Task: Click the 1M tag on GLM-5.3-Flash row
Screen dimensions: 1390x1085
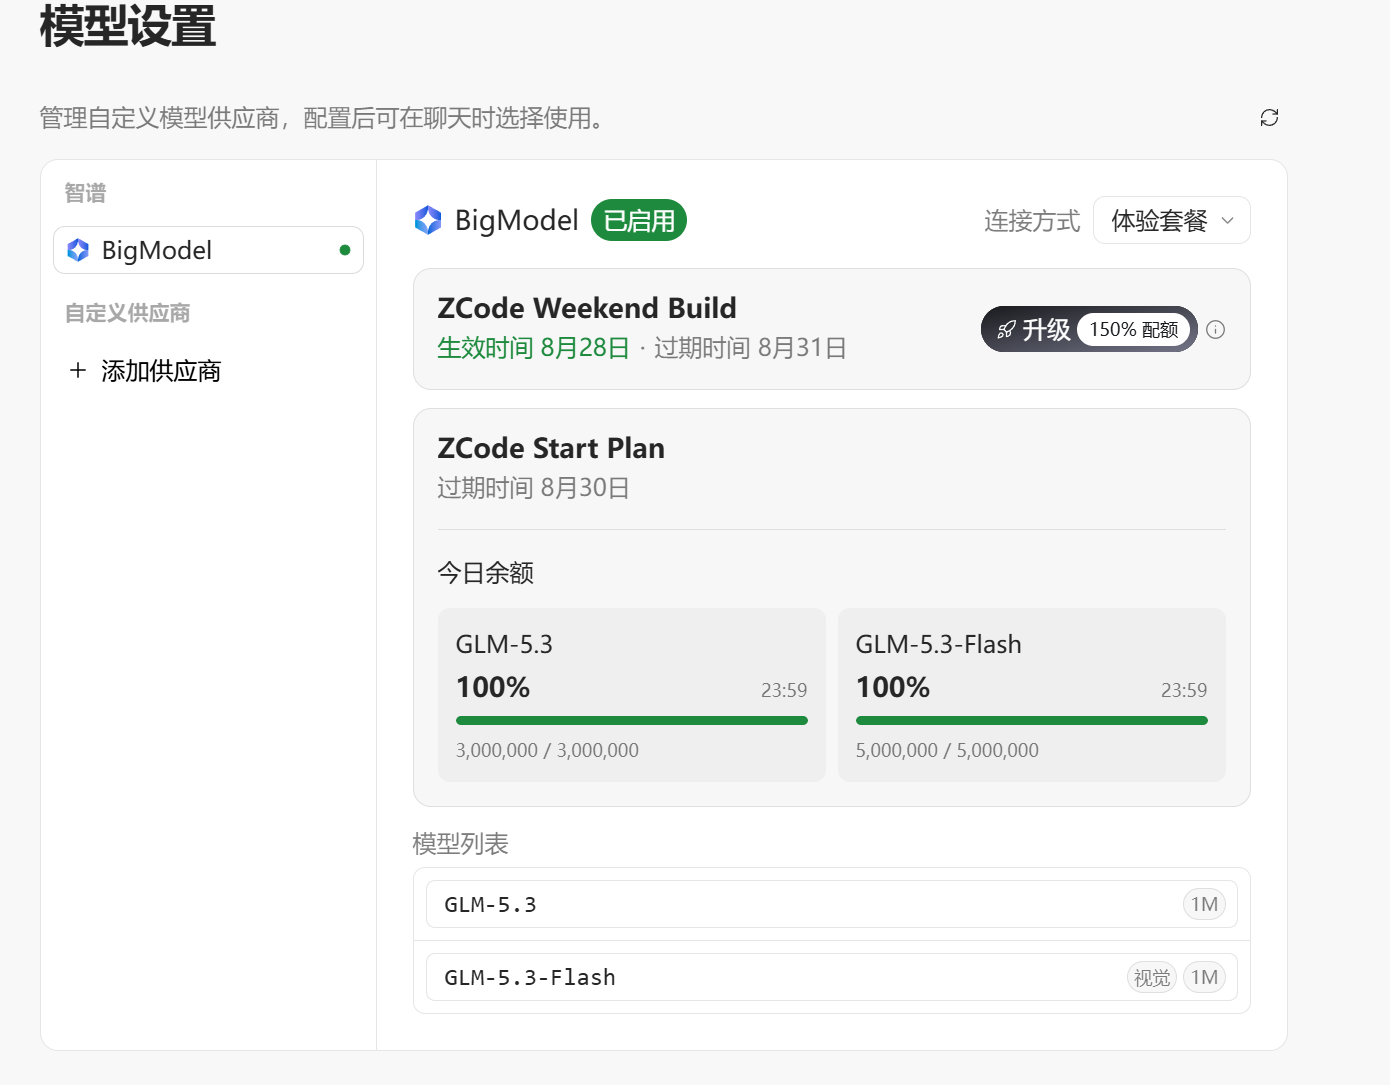Action: click(1204, 977)
